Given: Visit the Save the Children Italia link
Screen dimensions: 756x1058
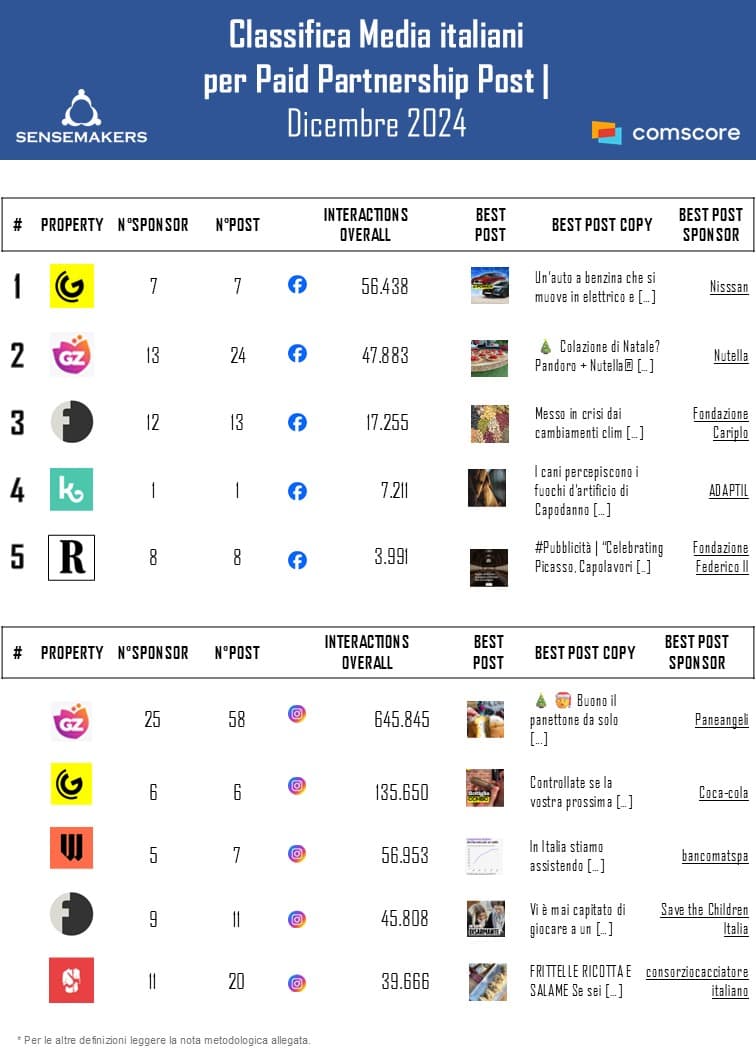Looking at the screenshot, I should [704, 919].
